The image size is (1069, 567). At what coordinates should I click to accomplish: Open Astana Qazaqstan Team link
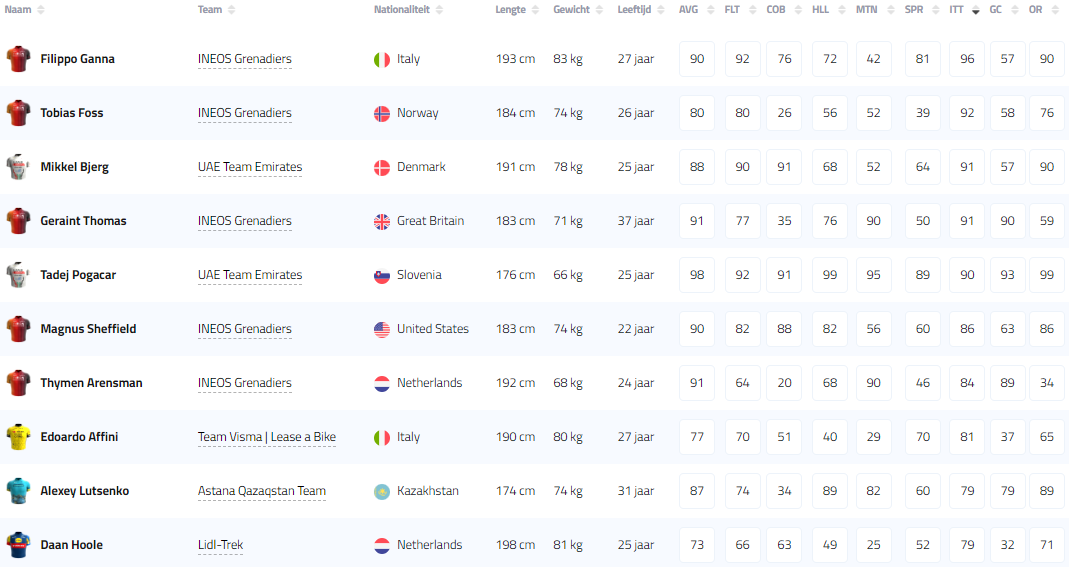[261, 491]
